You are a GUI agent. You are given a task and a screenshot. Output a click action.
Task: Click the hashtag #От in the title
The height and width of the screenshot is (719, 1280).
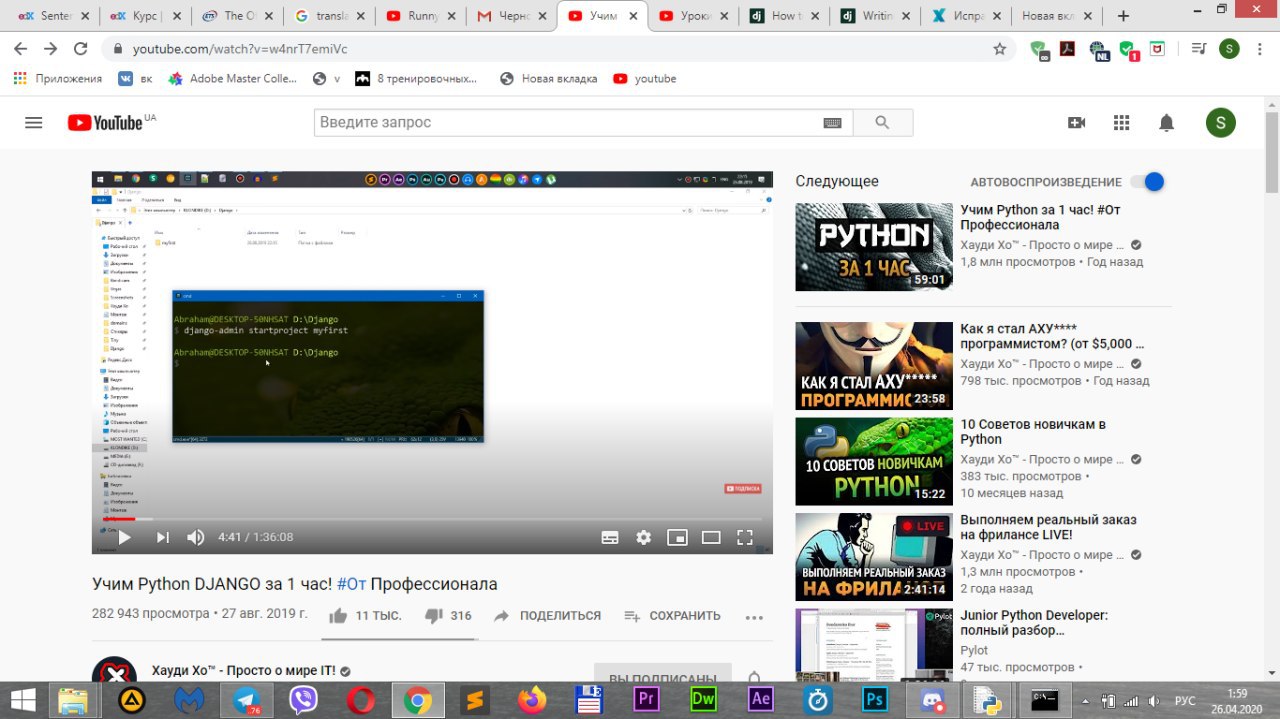pos(351,584)
